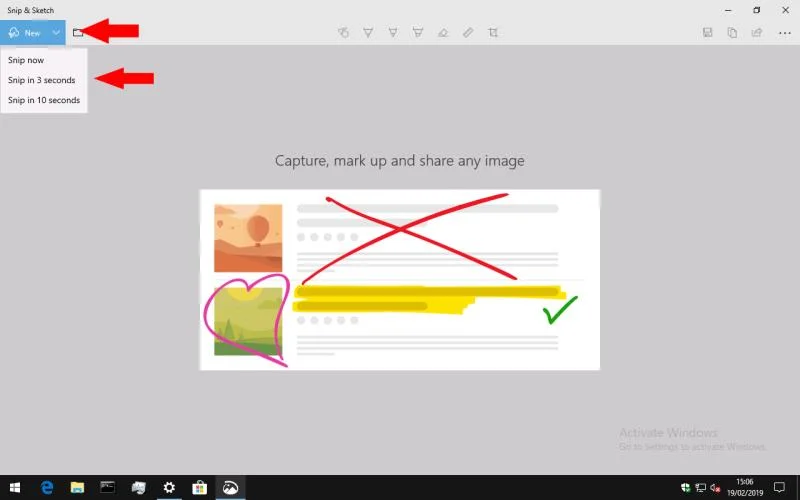
Task: Open Settings gear in the taskbar
Action: (169, 488)
